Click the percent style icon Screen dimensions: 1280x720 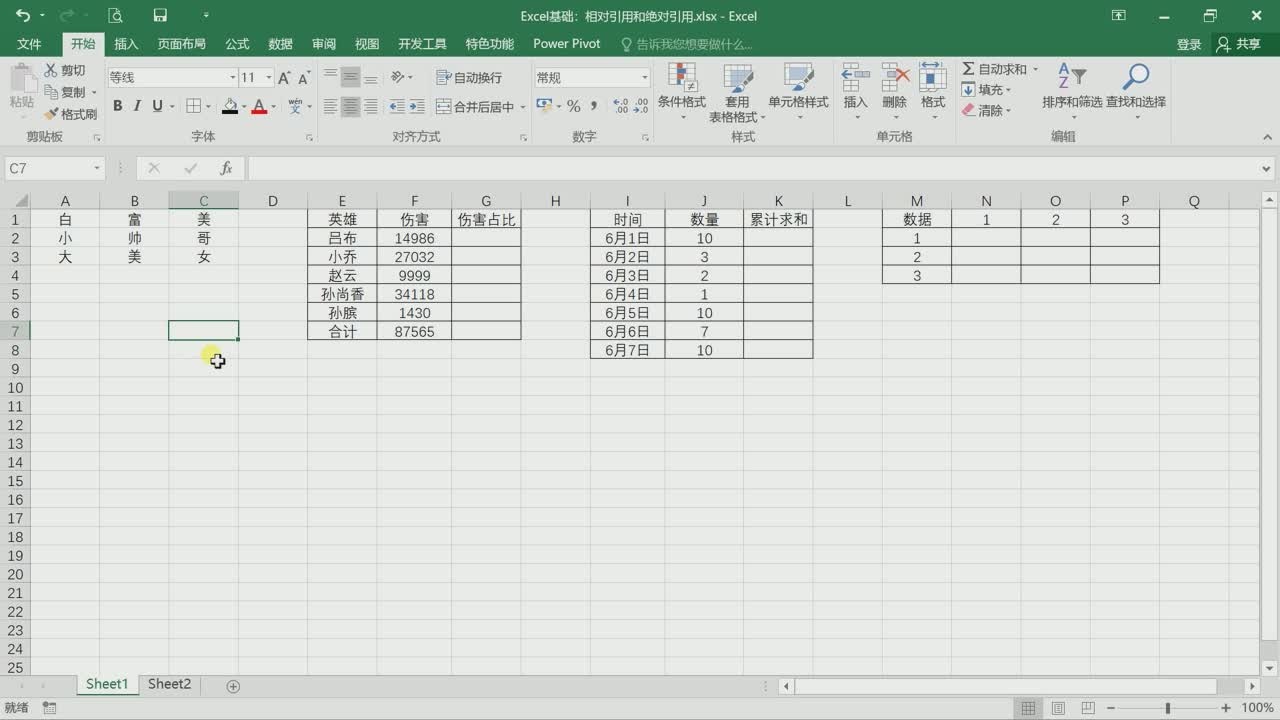point(573,106)
